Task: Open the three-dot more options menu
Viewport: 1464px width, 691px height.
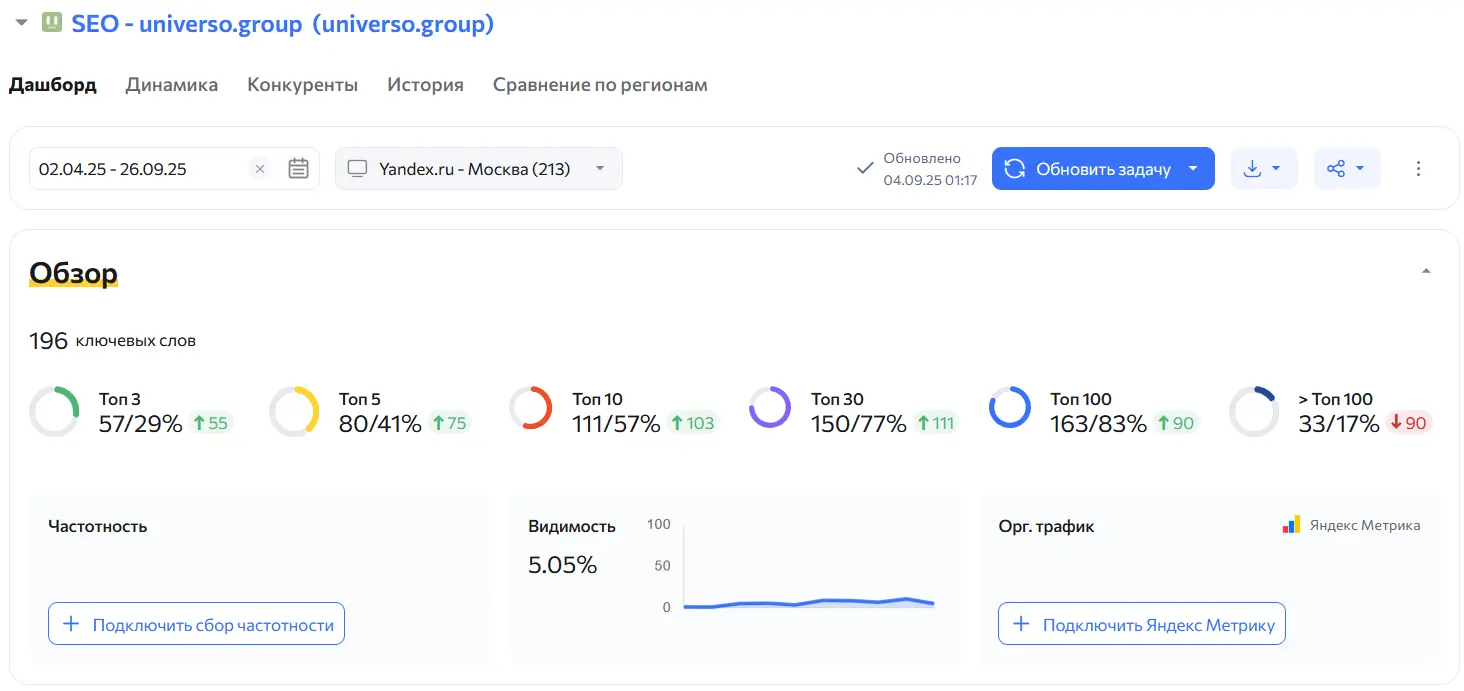Action: pos(1418,169)
